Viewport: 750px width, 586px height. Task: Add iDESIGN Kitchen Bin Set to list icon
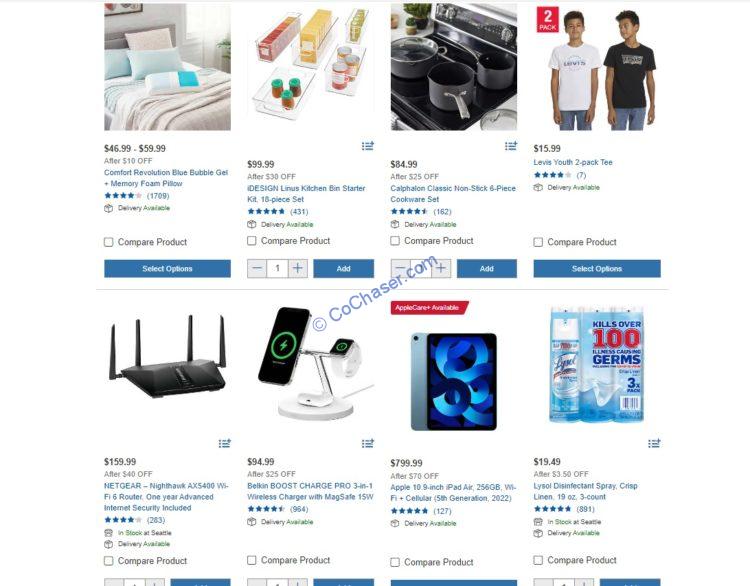point(367,146)
